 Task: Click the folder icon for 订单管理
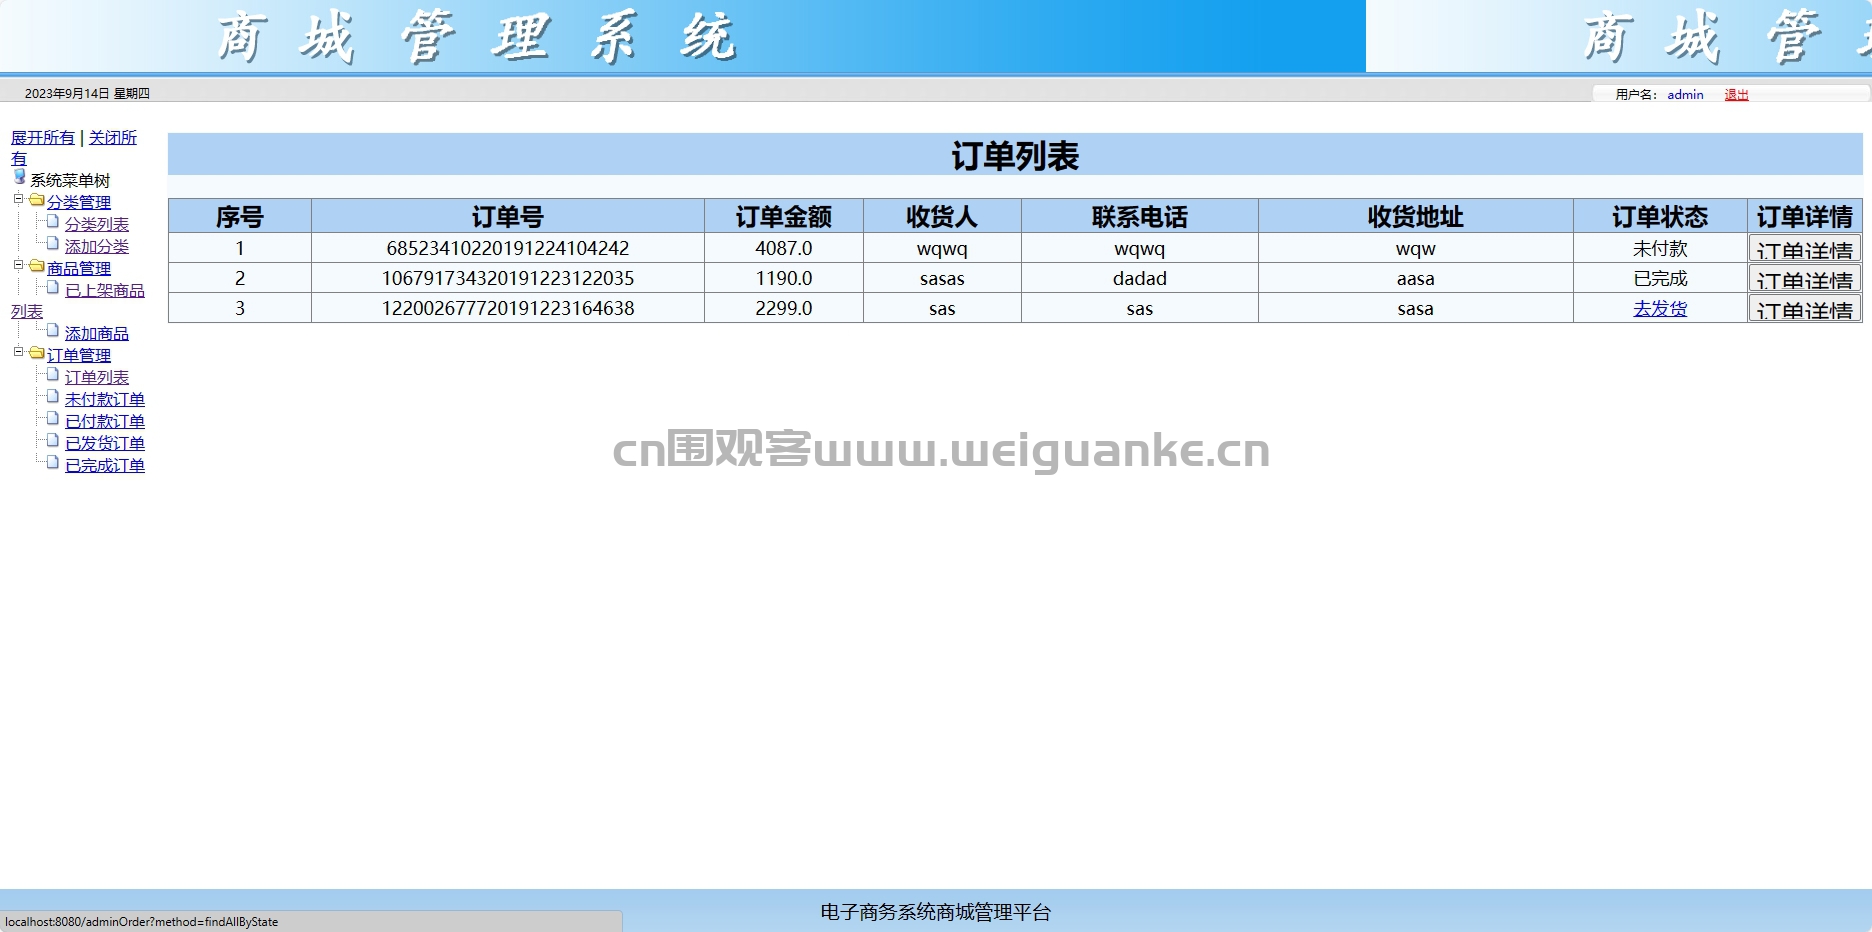point(37,353)
